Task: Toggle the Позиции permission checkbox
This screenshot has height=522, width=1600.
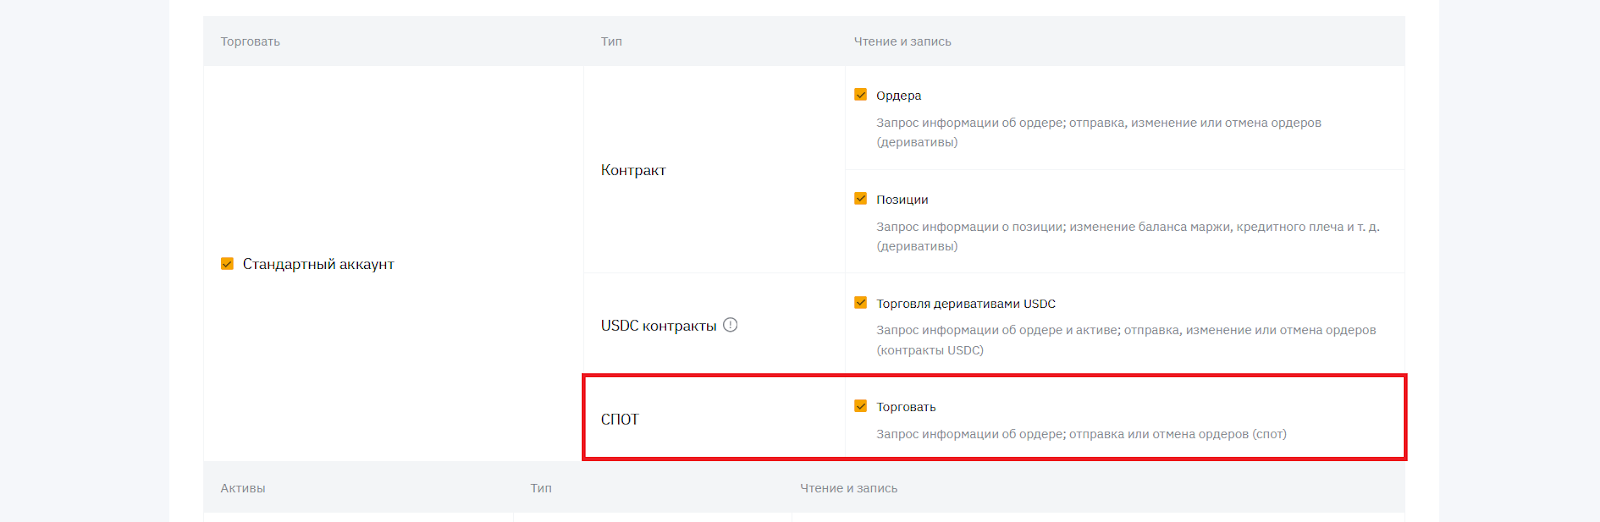Action: (x=860, y=199)
